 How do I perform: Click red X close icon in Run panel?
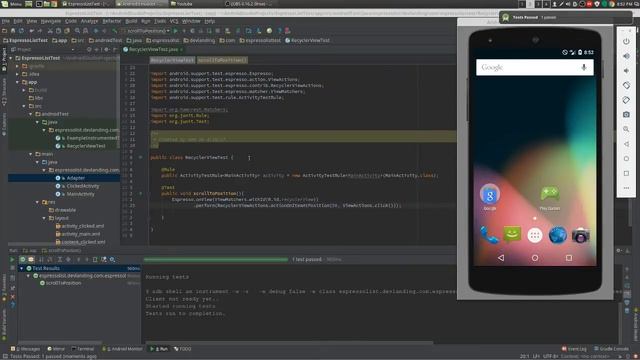click(12, 297)
